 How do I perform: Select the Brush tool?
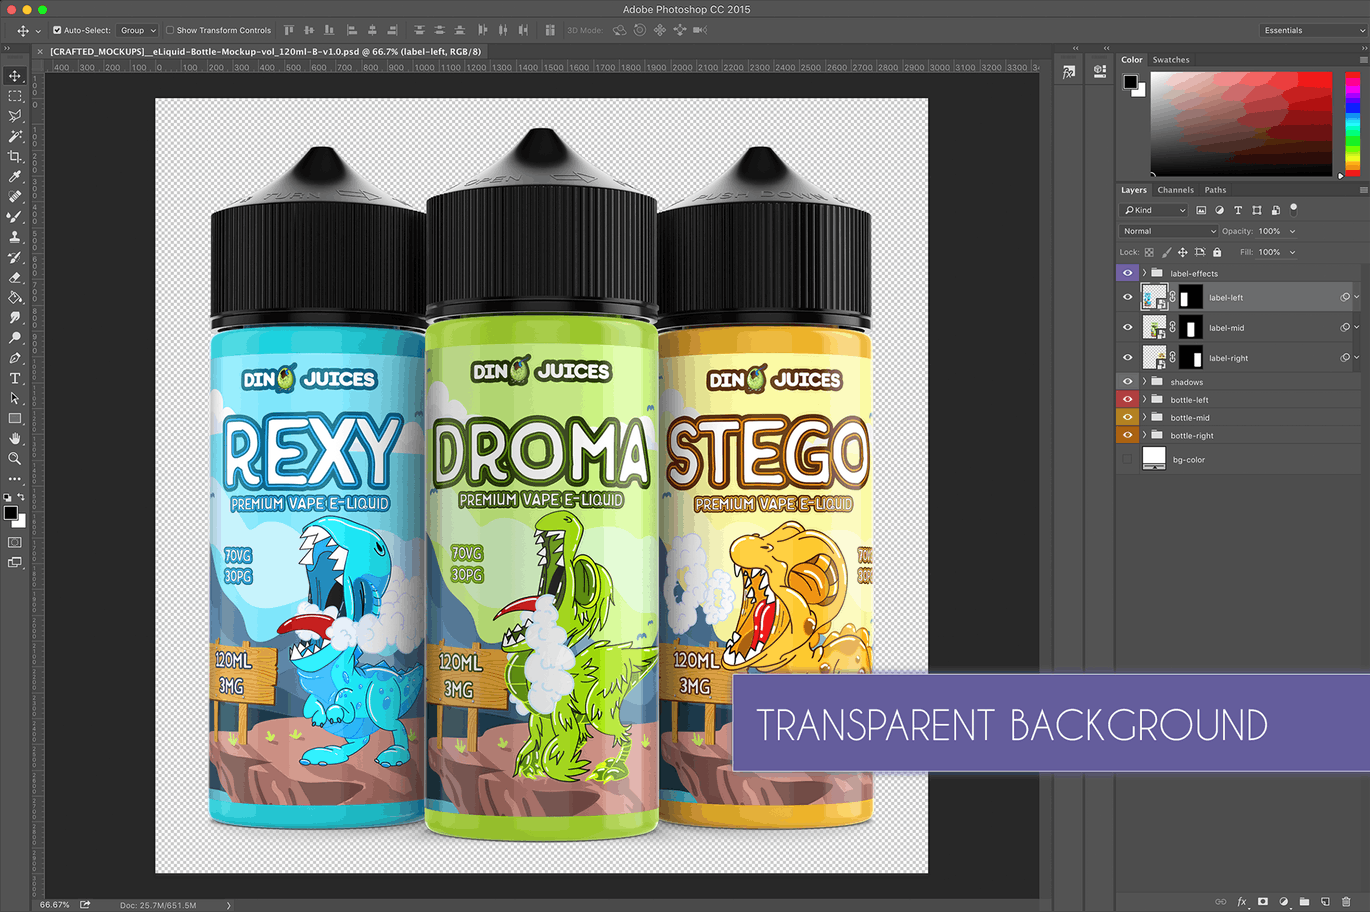(x=14, y=216)
